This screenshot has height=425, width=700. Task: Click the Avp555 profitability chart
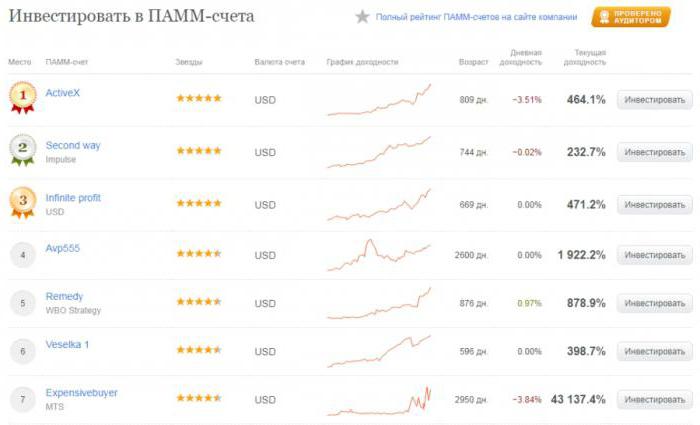pyautogui.click(x=379, y=255)
